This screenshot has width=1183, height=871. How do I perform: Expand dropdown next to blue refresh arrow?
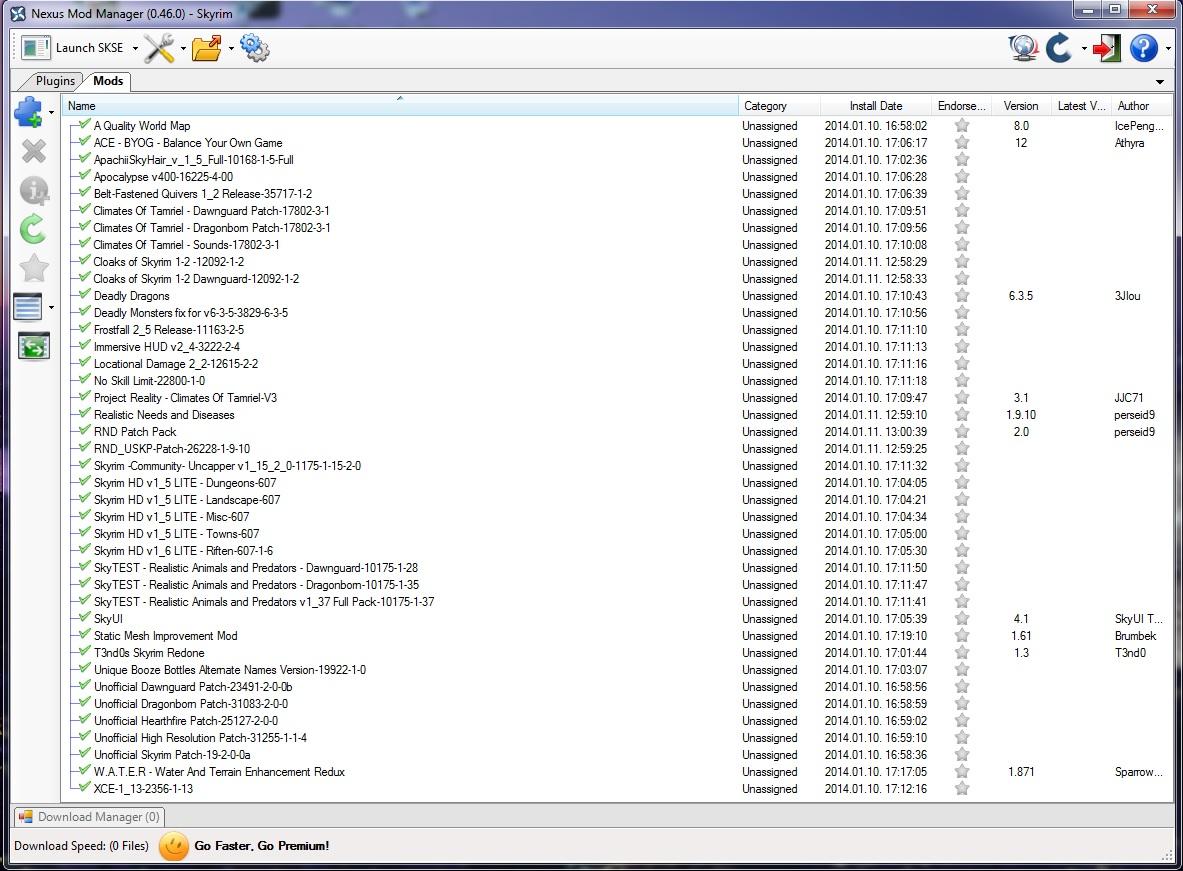point(1084,48)
